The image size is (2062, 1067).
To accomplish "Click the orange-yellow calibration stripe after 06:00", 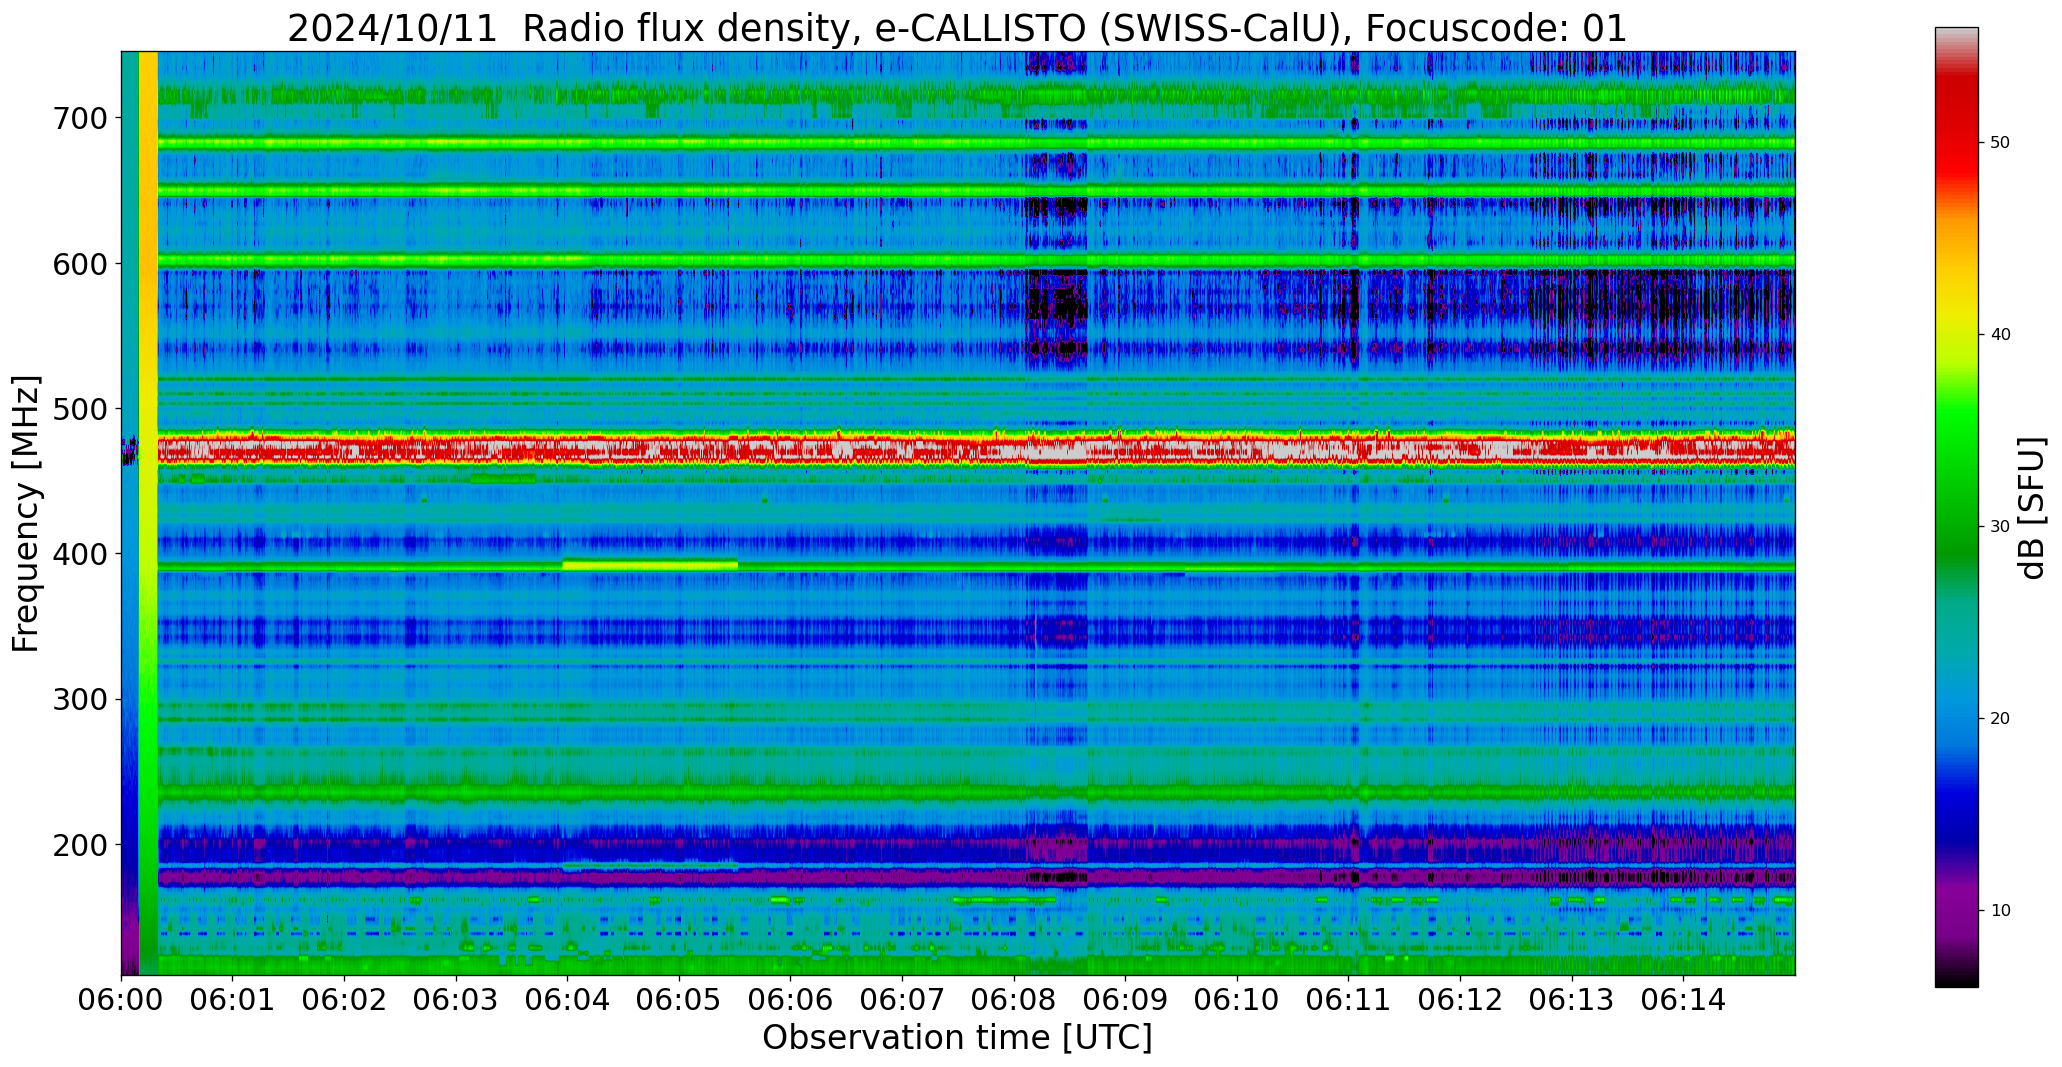I will tap(148, 513).
